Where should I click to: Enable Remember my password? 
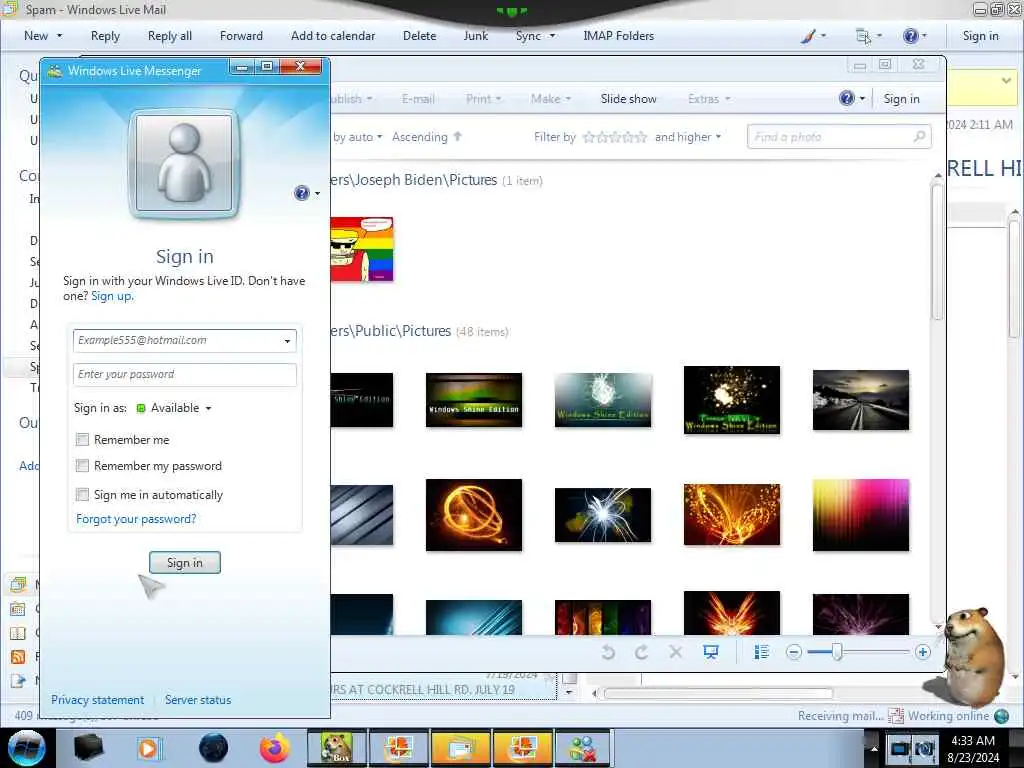[x=82, y=466]
